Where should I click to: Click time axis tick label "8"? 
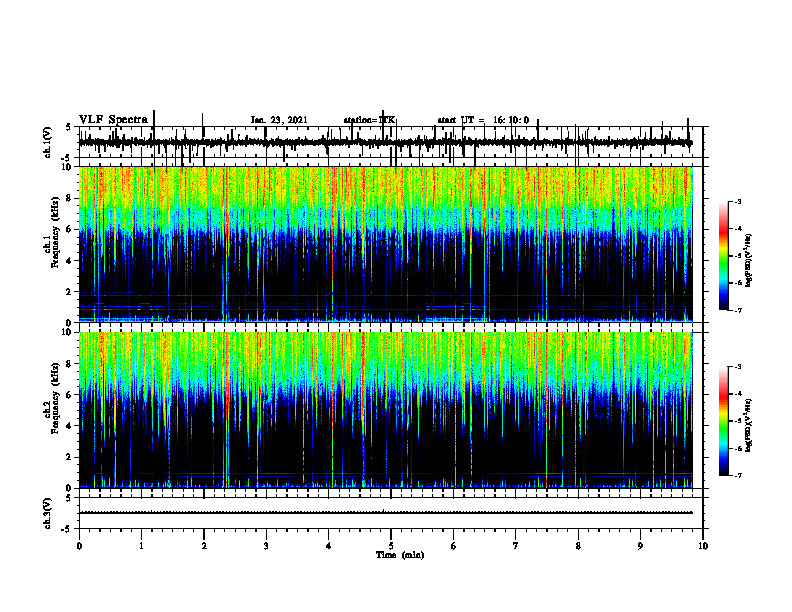[578, 546]
